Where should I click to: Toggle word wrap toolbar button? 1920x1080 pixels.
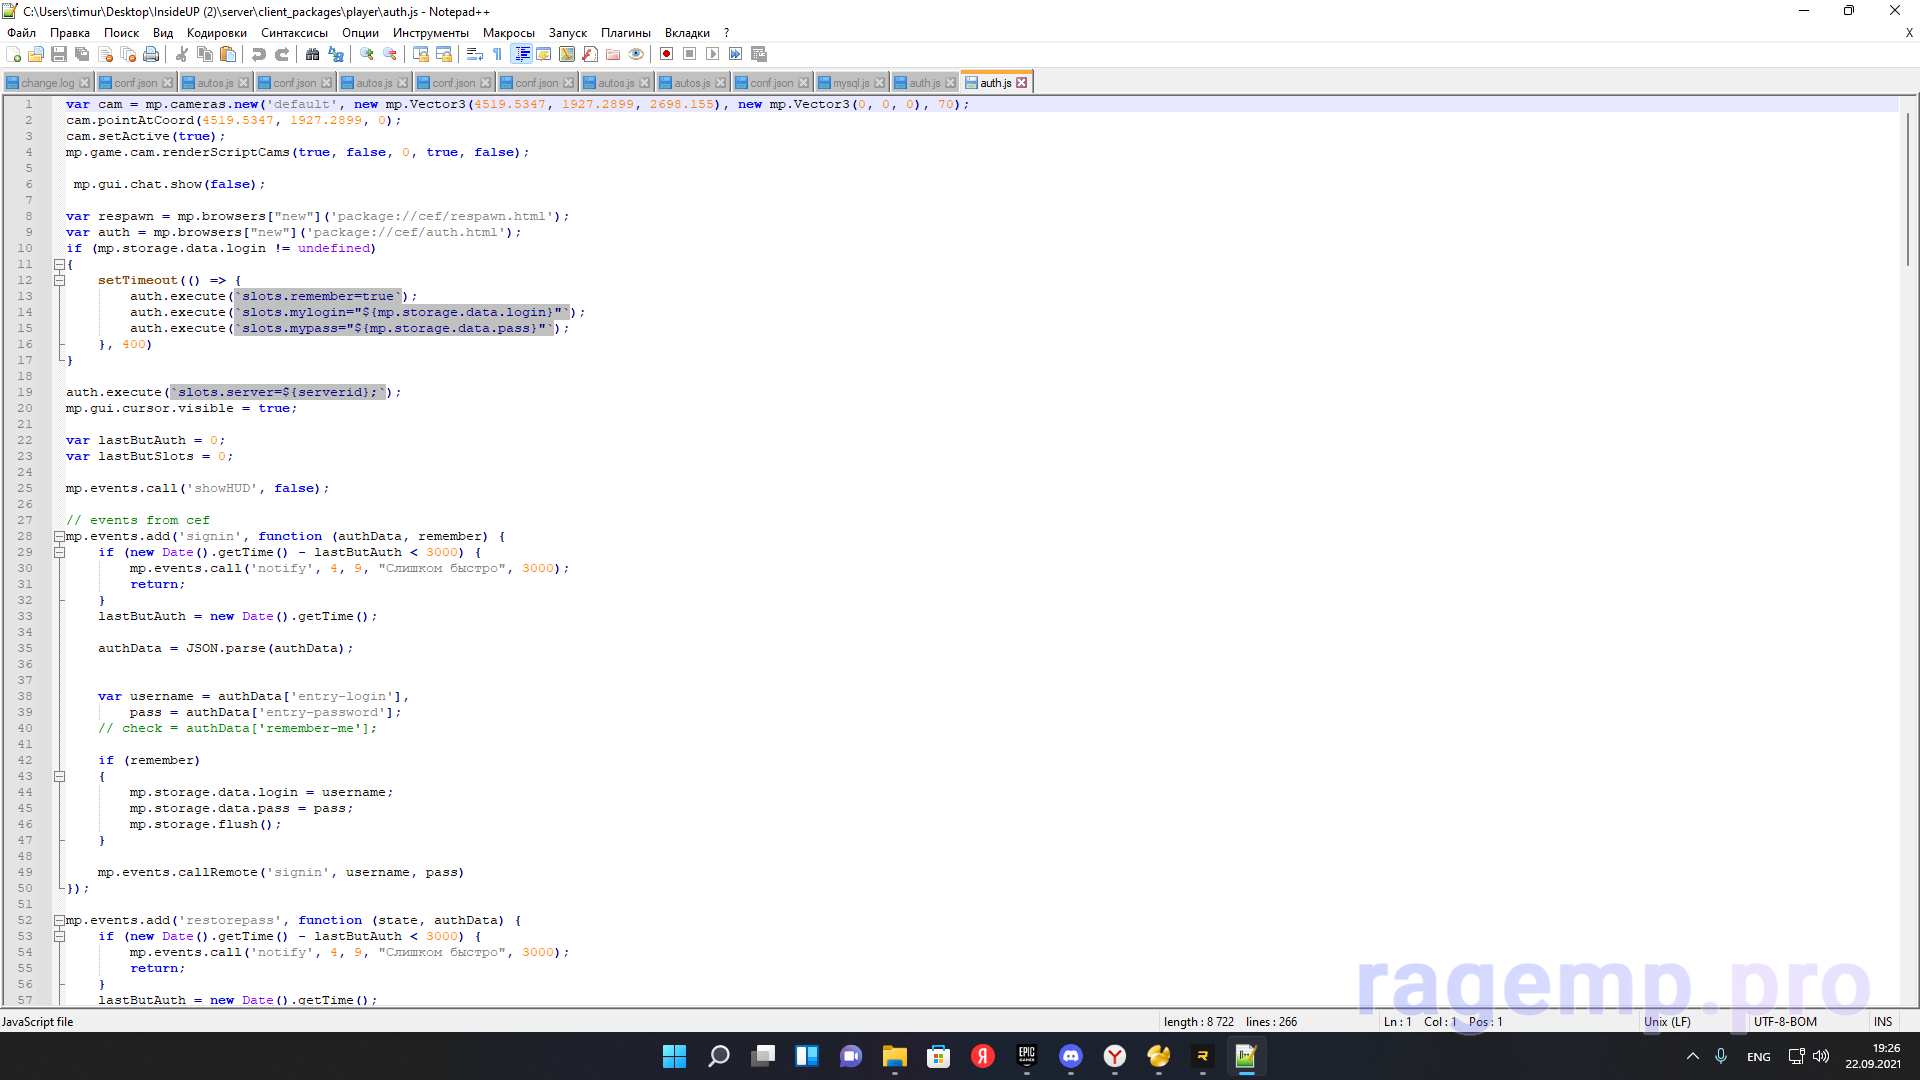[475, 54]
